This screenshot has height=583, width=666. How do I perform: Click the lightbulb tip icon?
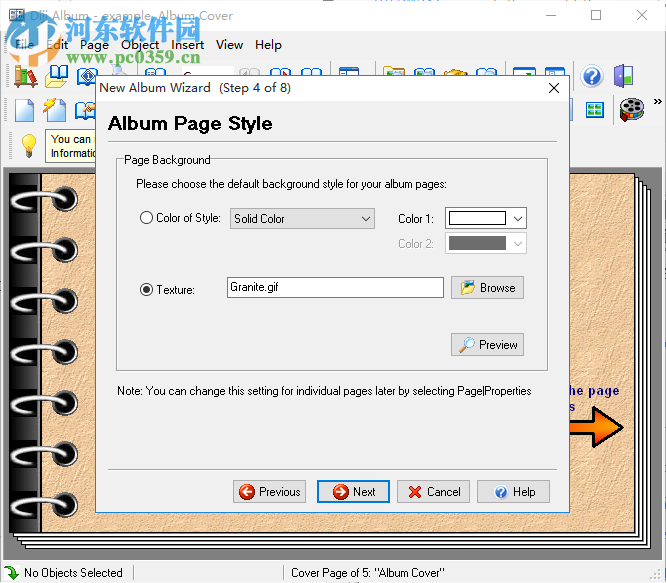pyautogui.click(x=29, y=146)
